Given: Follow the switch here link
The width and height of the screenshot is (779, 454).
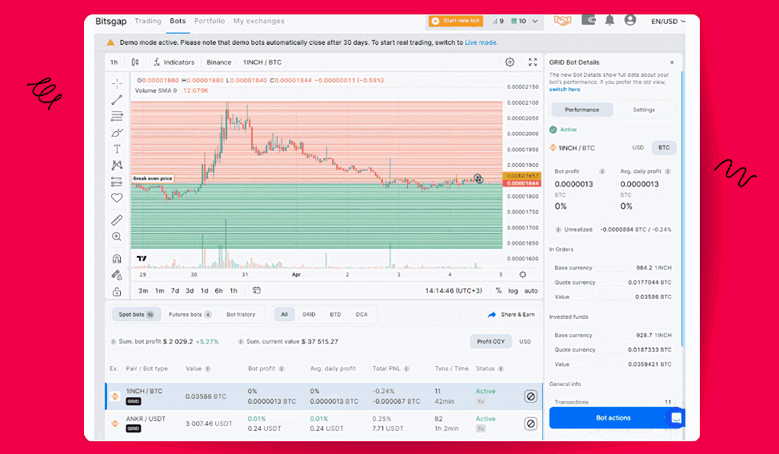Looking at the screenshot, I should pyautogui.click(x=564, y=89).
